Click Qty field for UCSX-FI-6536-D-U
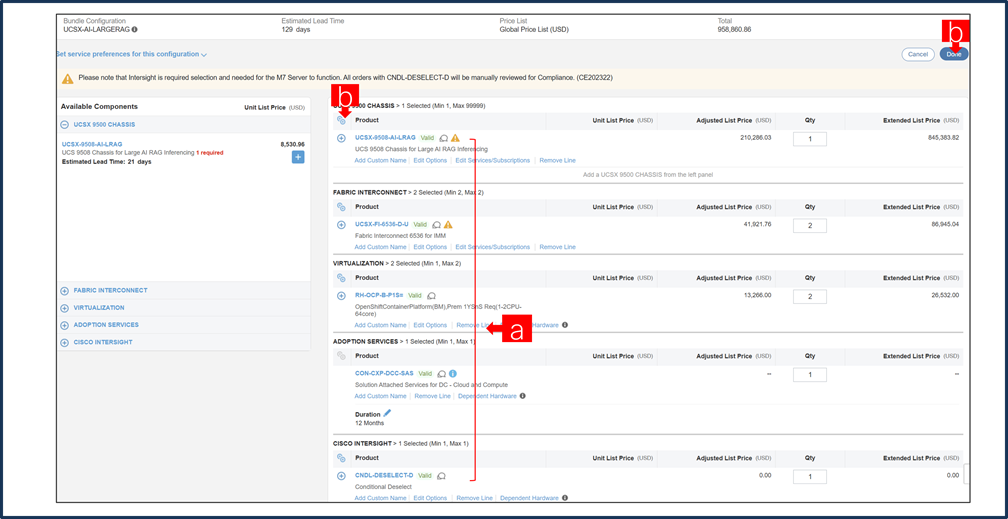Viewport: 1008px width, 519px height. point(810,226)
